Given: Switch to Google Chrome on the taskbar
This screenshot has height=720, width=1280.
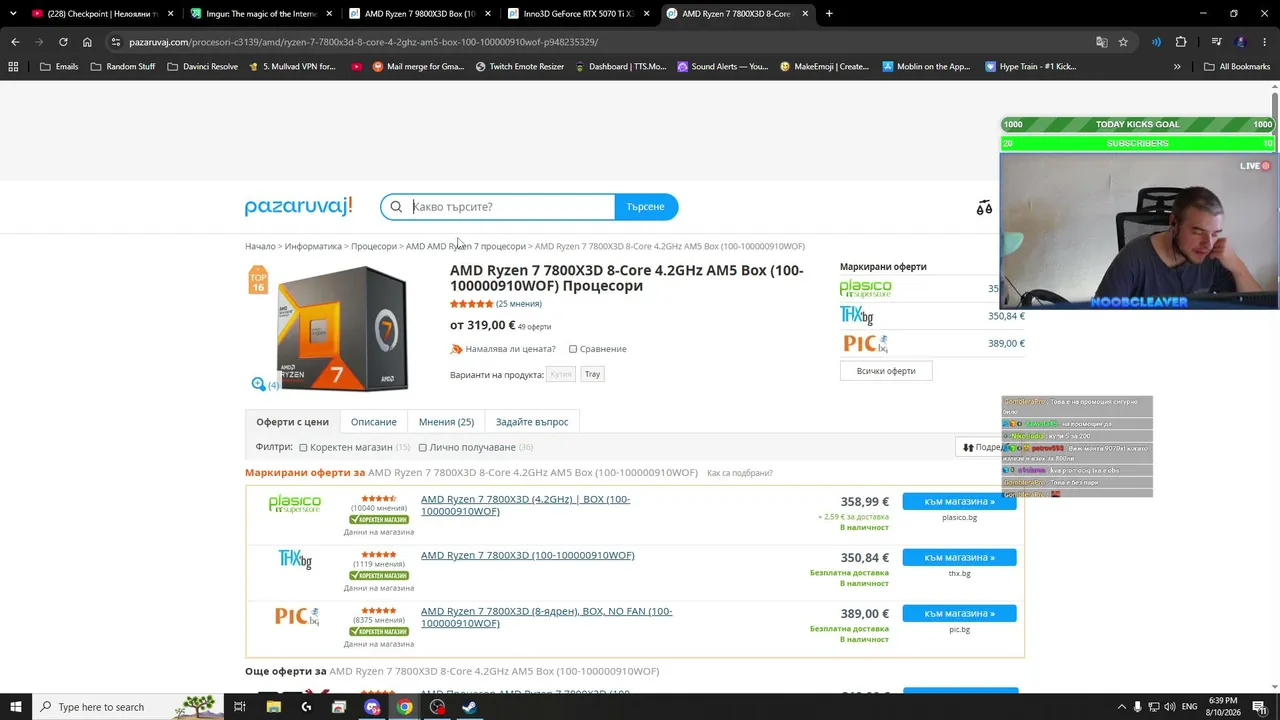Looking at the screenshot, I should [x=404, y=707].
